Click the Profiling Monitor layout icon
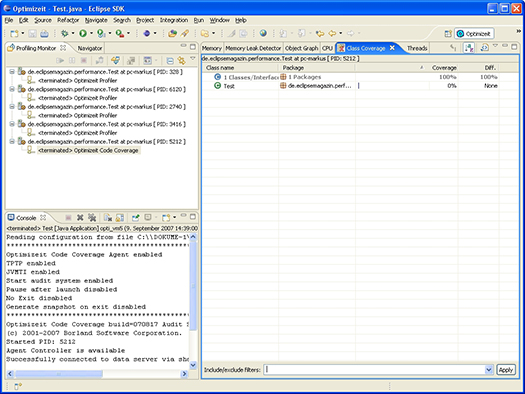 click(x=147, y=61)
